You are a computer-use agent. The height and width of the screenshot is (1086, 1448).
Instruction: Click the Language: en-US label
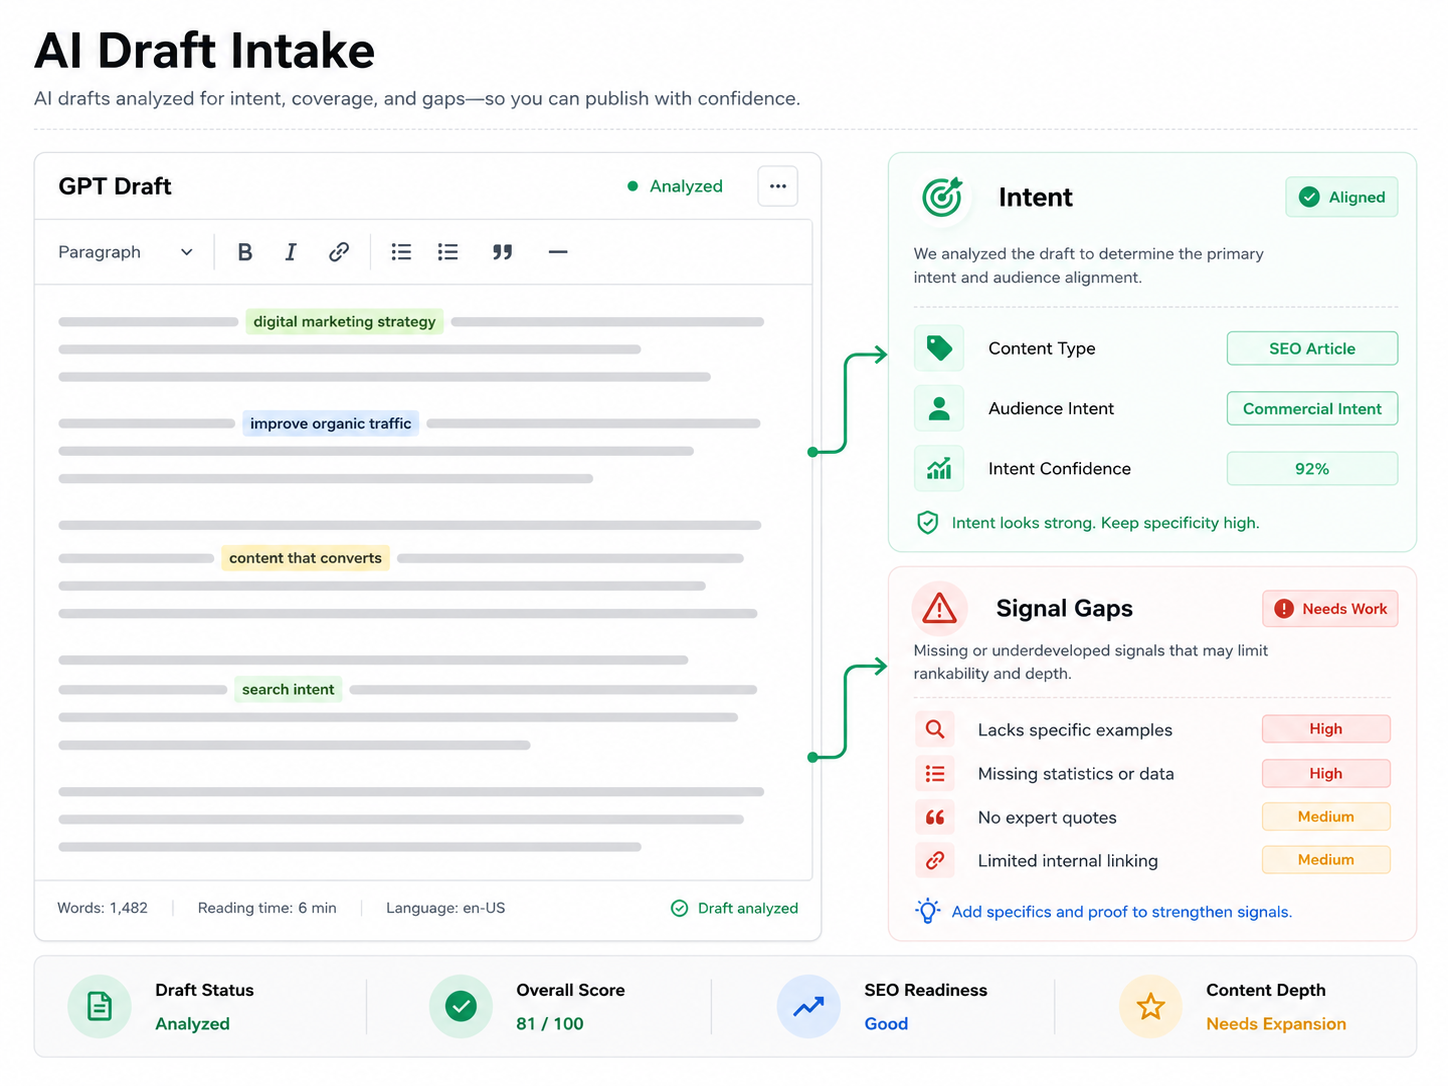pos(446,908)
